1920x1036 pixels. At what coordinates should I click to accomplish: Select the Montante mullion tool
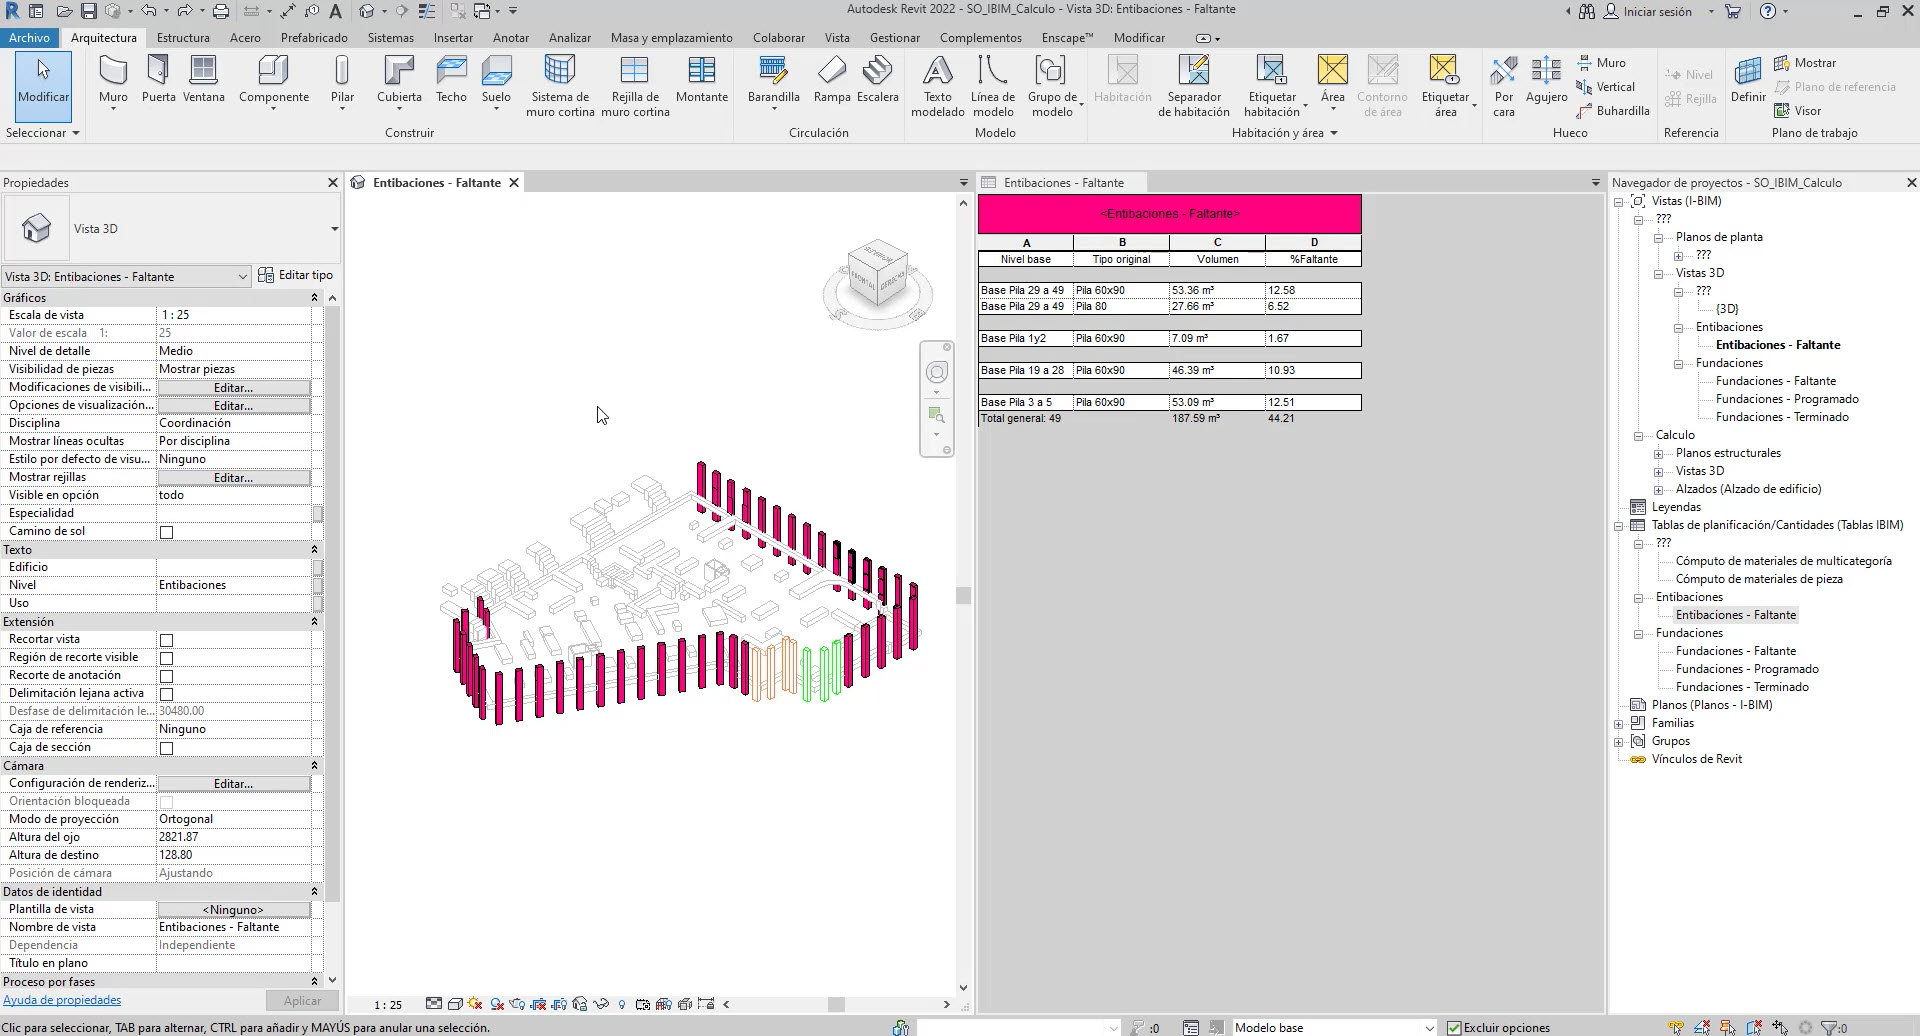click(x=701, y=80)
